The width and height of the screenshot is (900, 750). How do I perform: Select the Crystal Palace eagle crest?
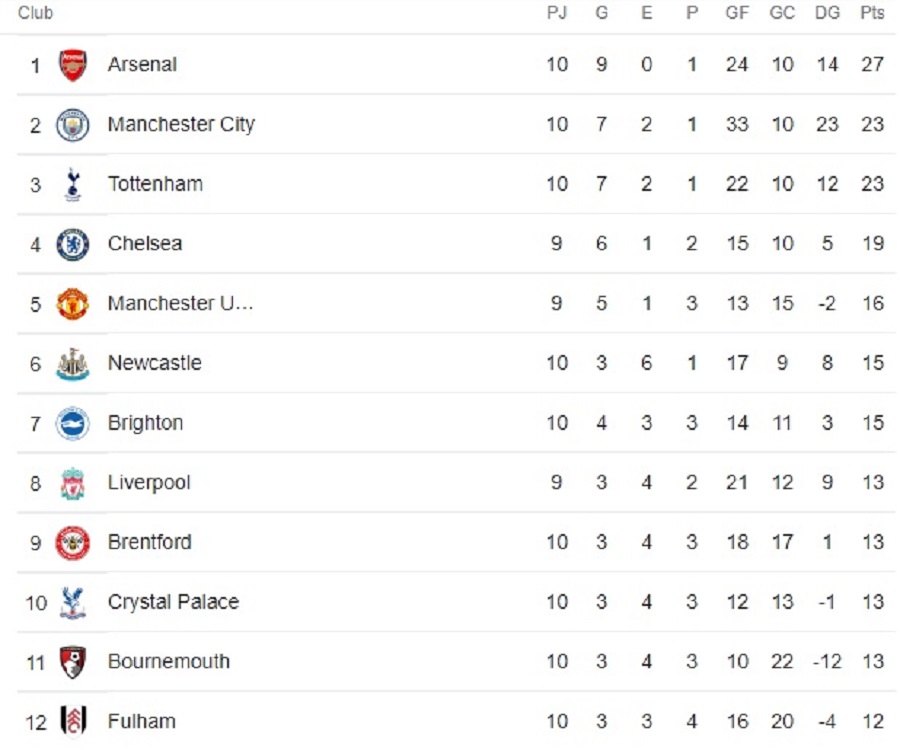pos(72,602)
